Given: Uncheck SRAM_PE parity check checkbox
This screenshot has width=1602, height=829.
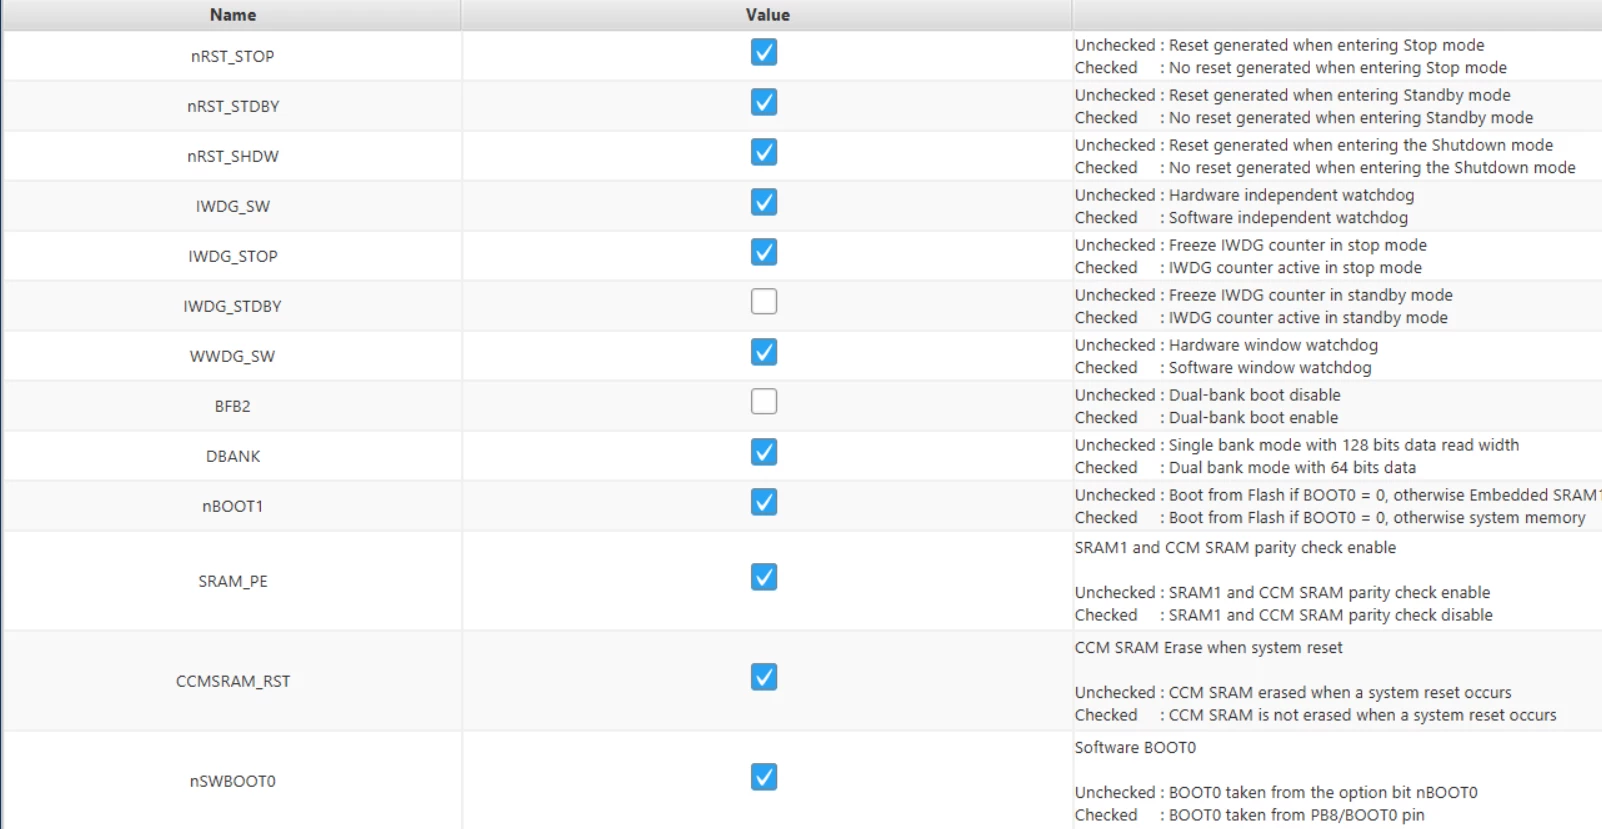Looking at the screenshot, I should click(764, 577).
